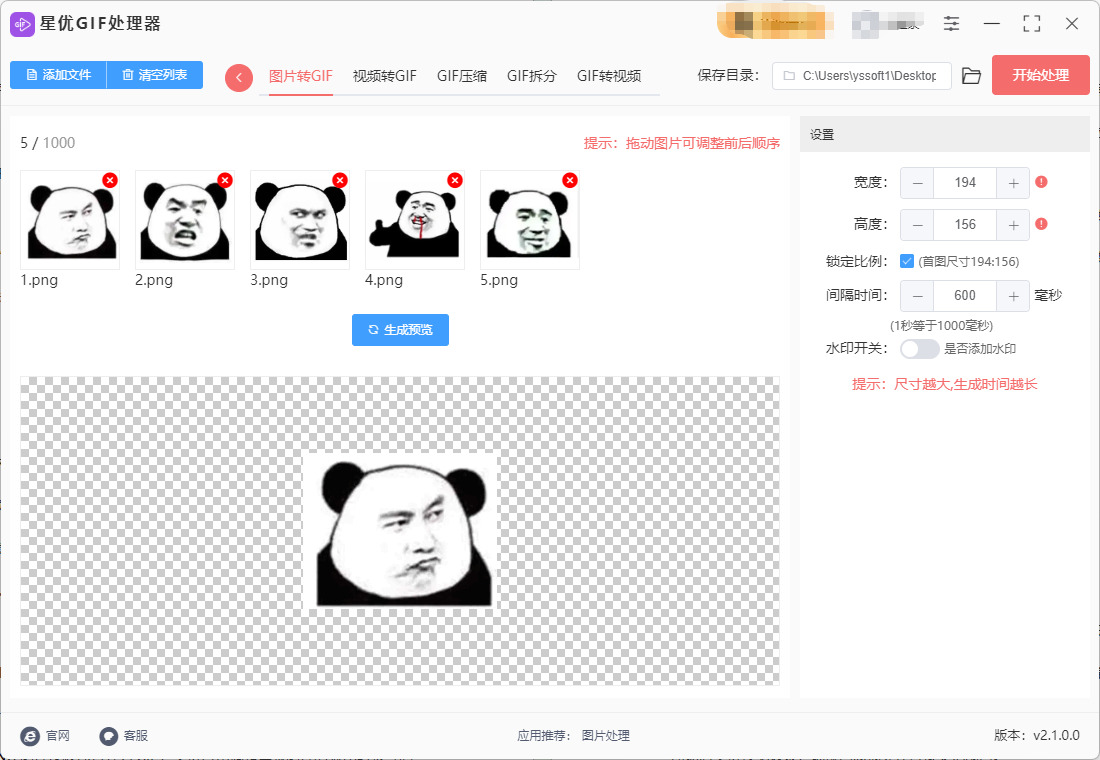Increase 高度 with plus button
This screenshot has width=1100, height=760.
[1013, 225]
